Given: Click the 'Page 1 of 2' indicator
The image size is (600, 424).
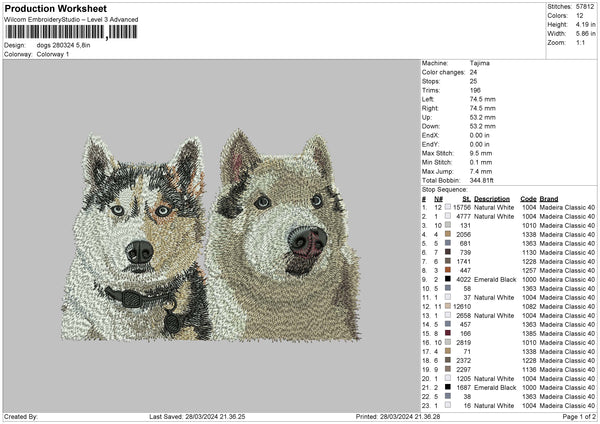Looking at the screenshot, I should 579,417.
